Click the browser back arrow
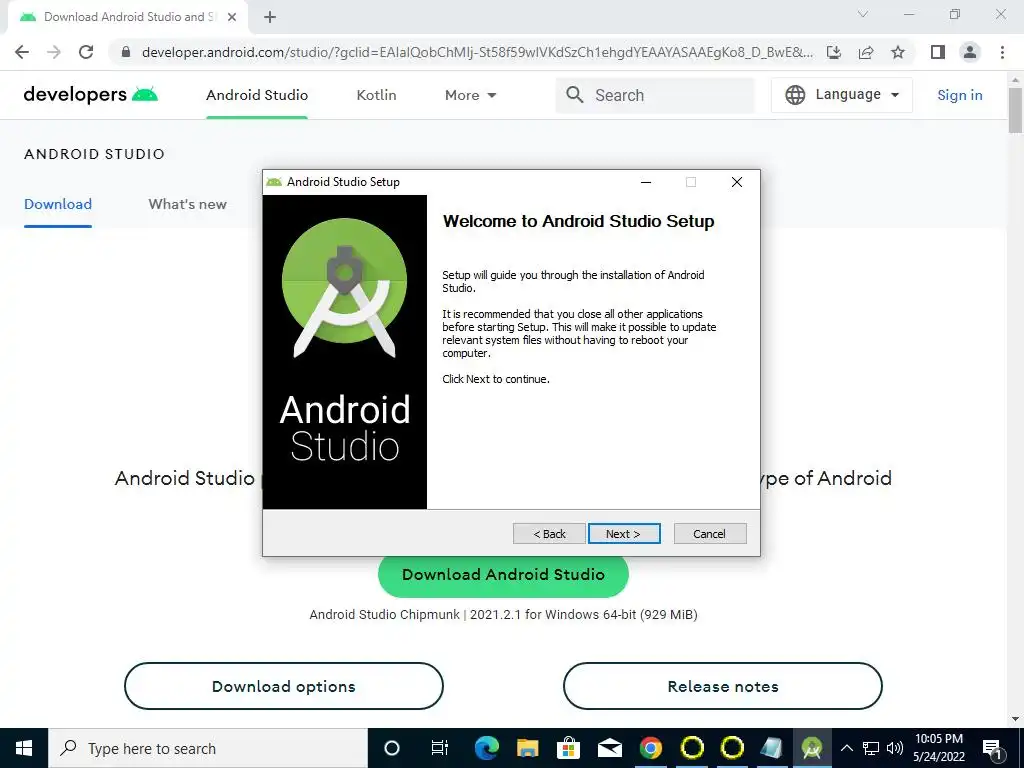Image resolution: width=1024 pixels, height=768 pixels. click(x=22, y=52)
